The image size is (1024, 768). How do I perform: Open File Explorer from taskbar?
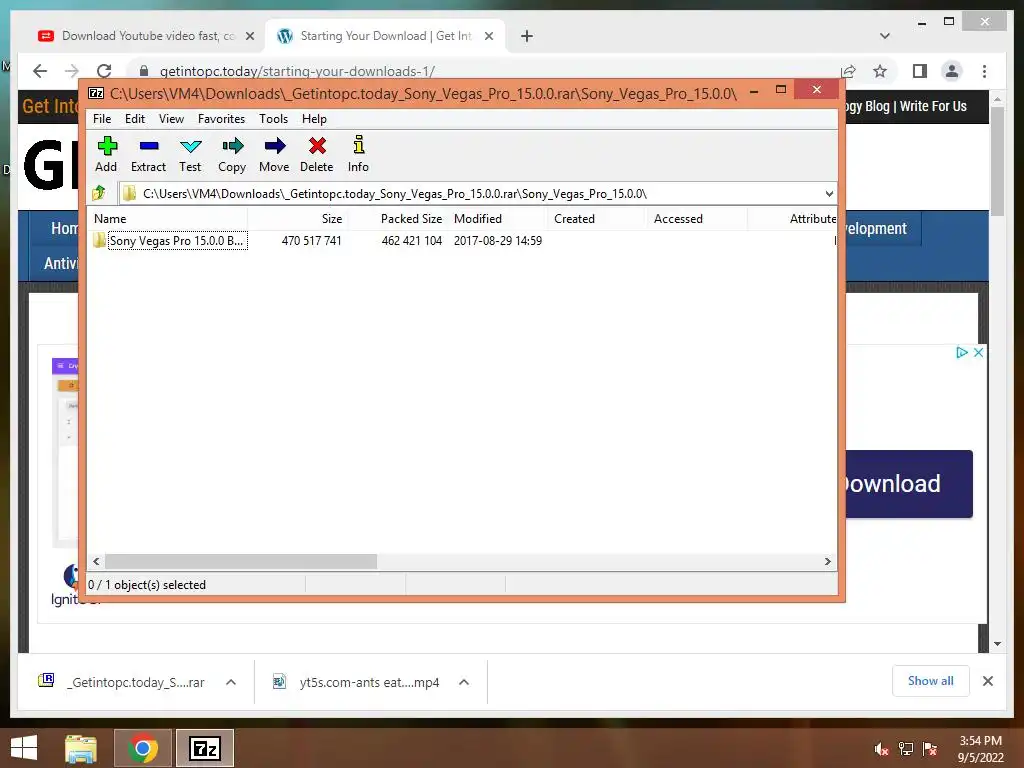click(81, 748)
